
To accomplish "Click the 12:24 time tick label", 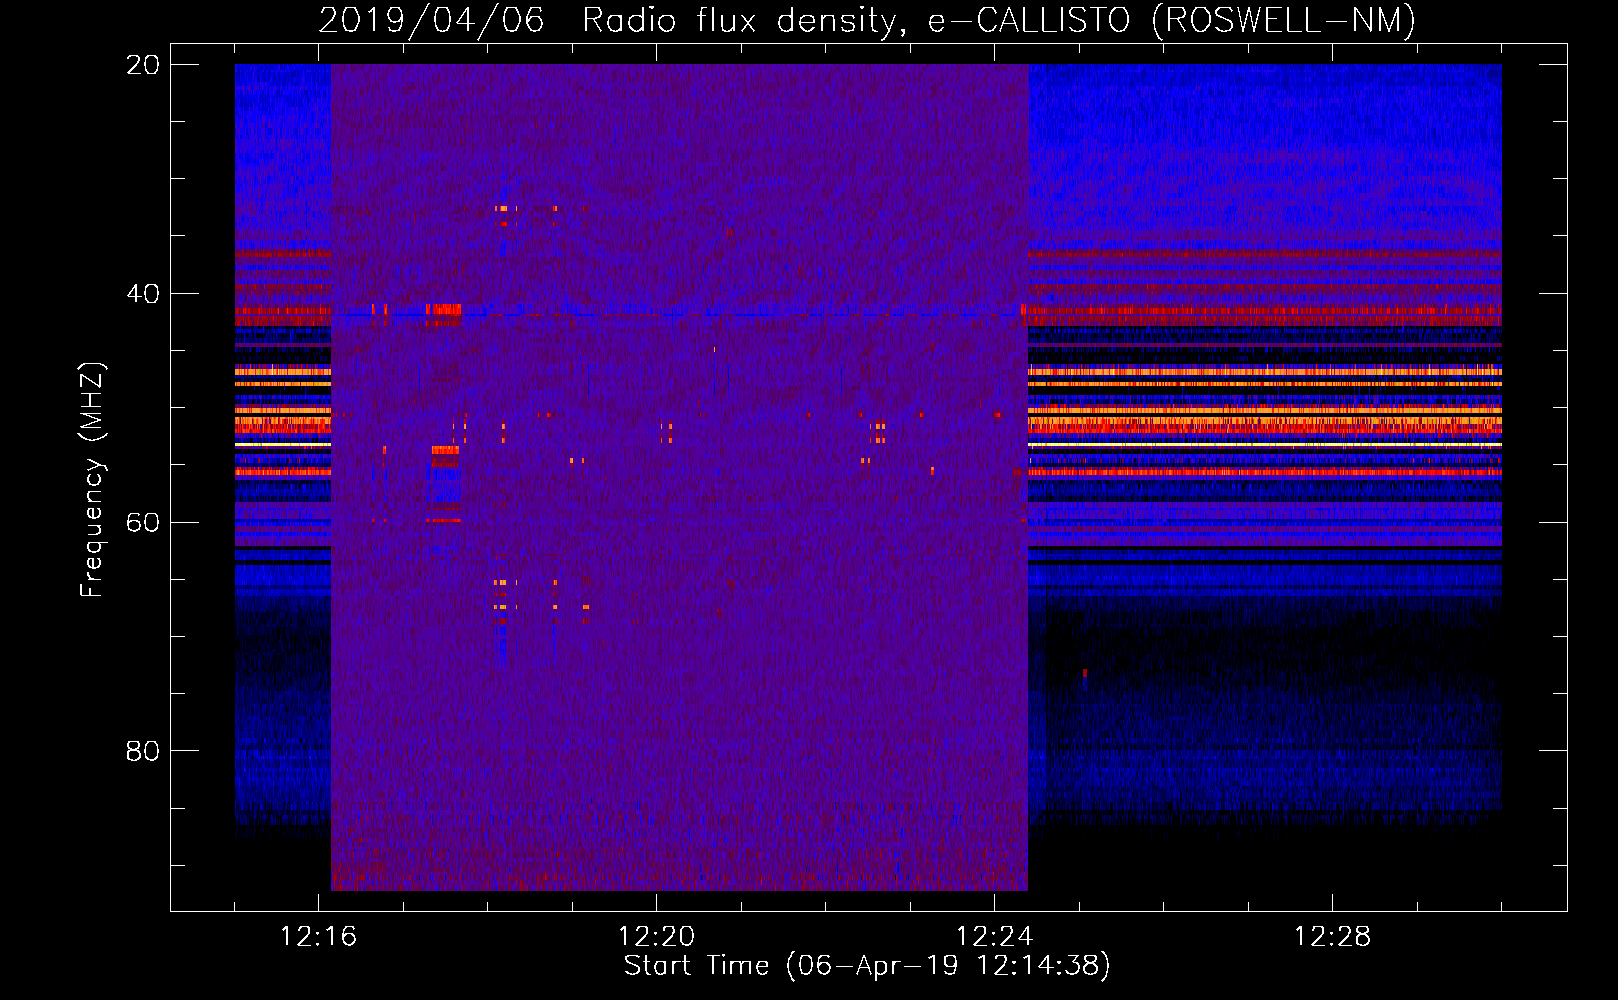I will (x=994, y=936).
